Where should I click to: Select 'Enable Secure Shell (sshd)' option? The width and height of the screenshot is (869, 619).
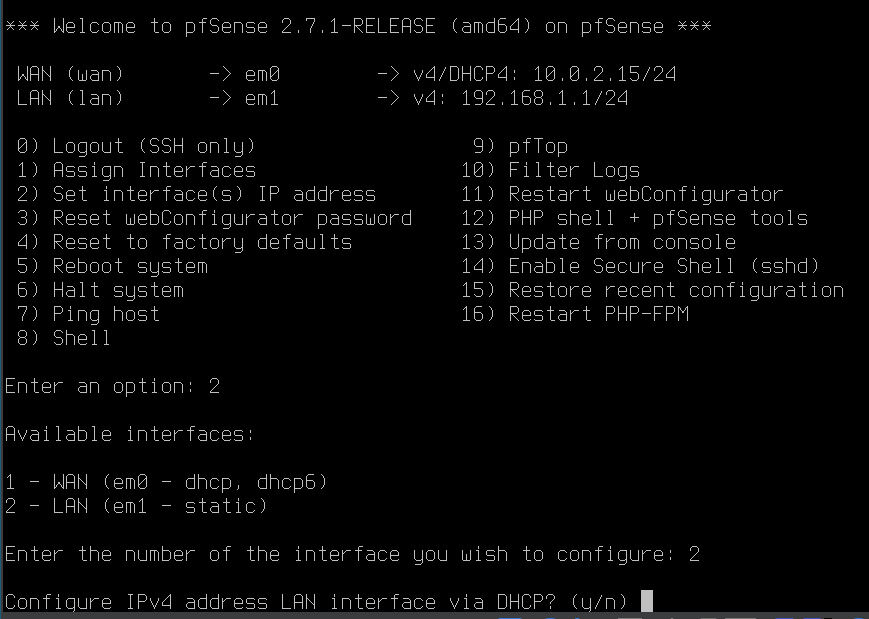[663, 266]
